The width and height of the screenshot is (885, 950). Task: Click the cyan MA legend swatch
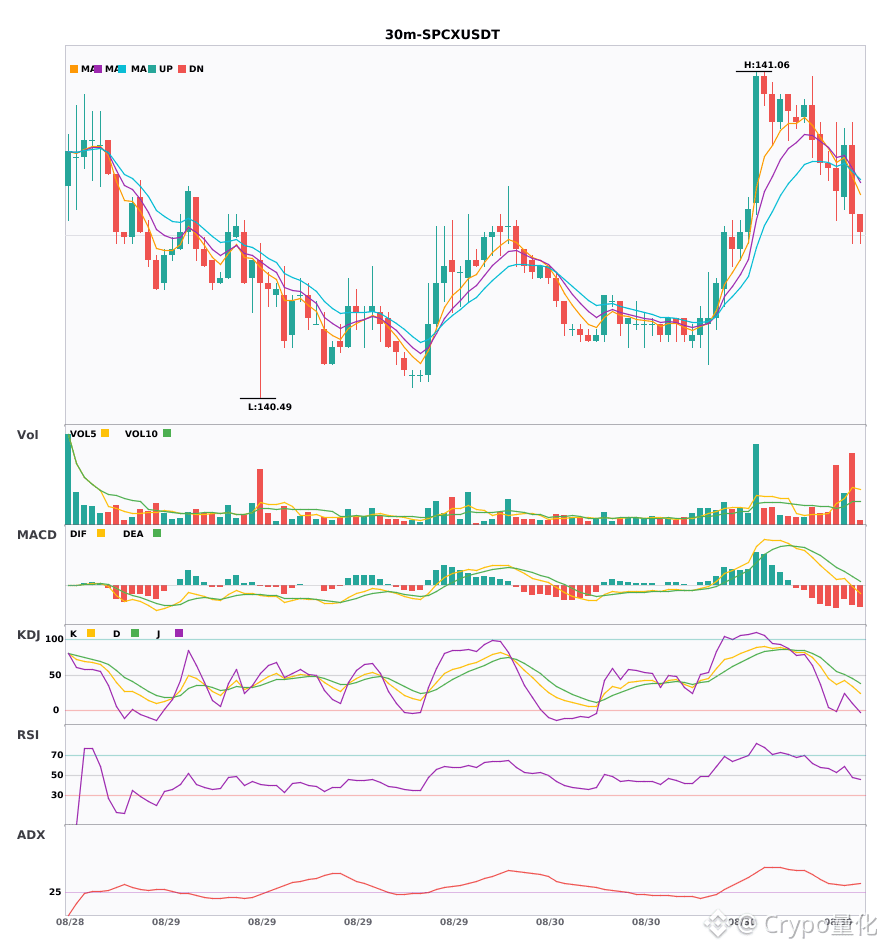tap(122, 69)
